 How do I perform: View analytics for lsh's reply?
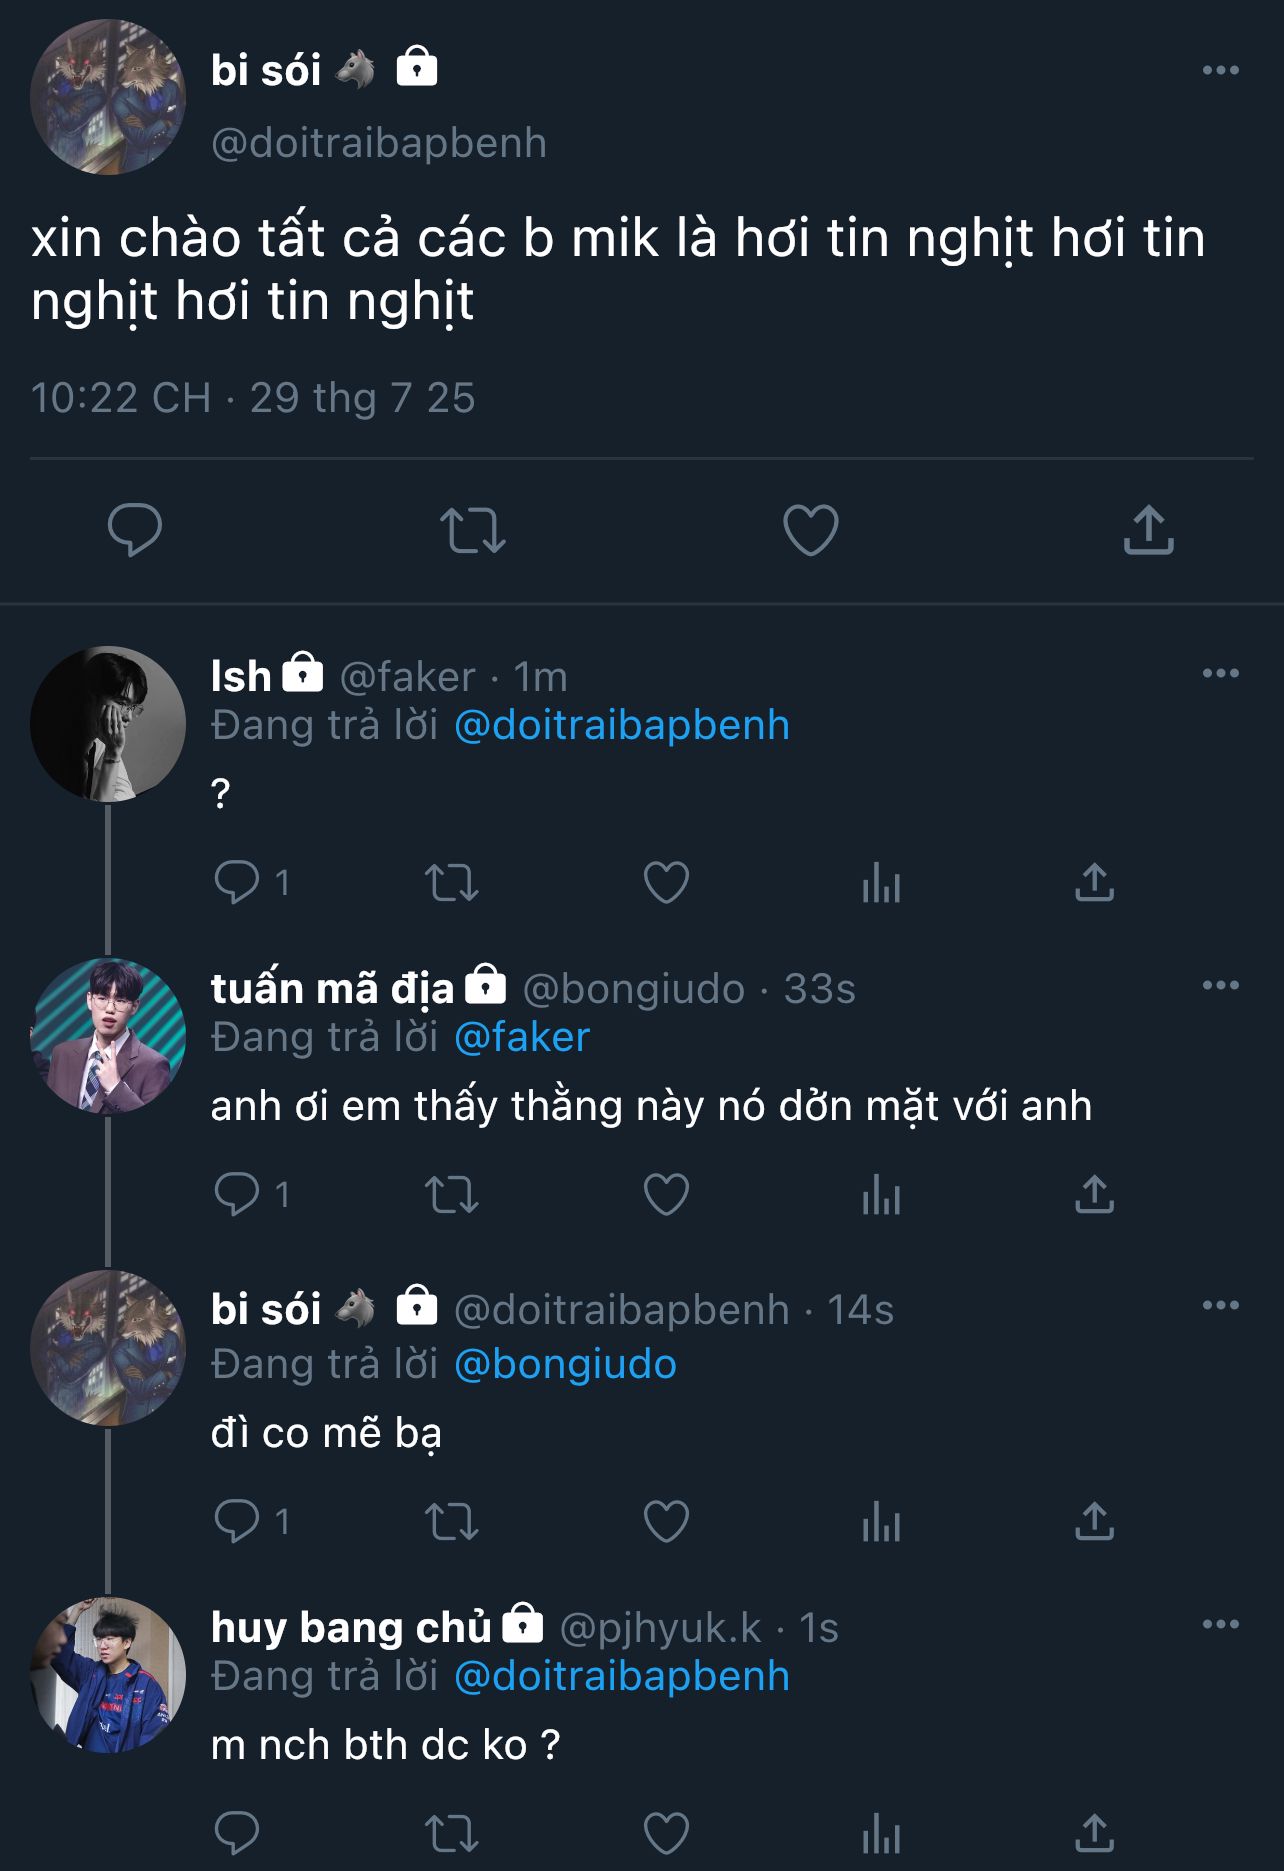tap(881, 883)
